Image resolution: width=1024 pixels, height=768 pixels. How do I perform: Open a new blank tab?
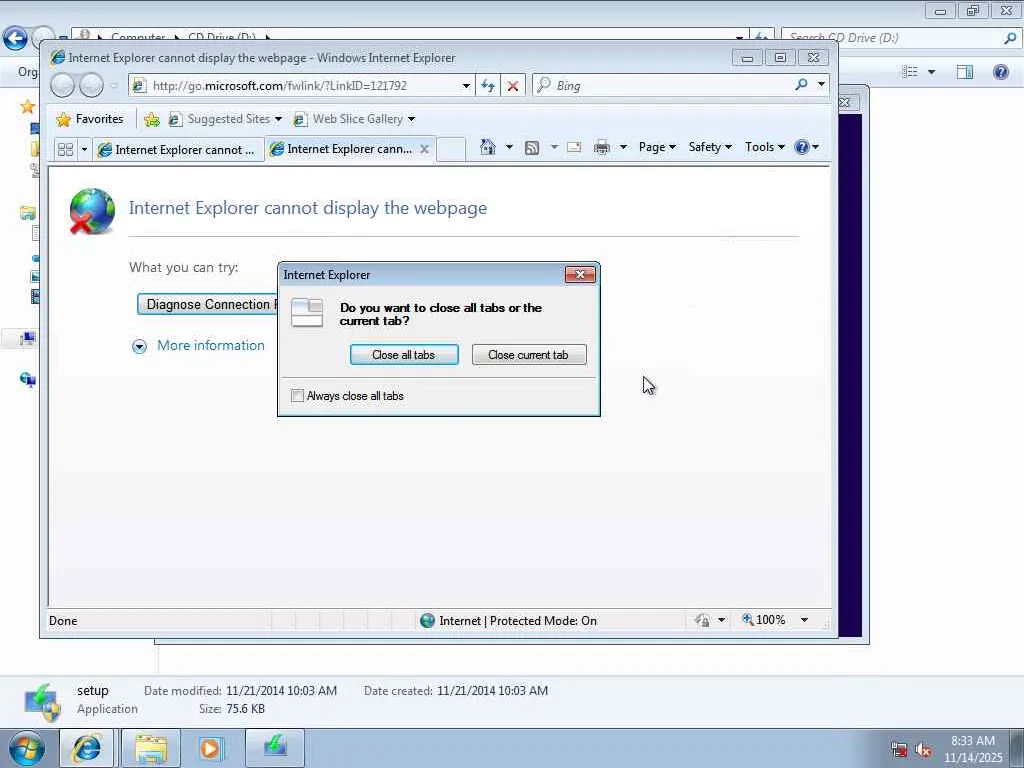(451, 150)
